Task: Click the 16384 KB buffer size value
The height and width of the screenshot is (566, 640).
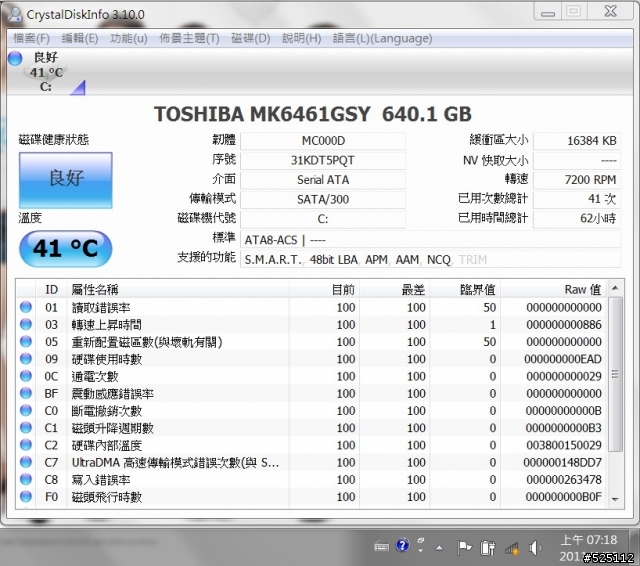Action: click(x=577, y=141)
